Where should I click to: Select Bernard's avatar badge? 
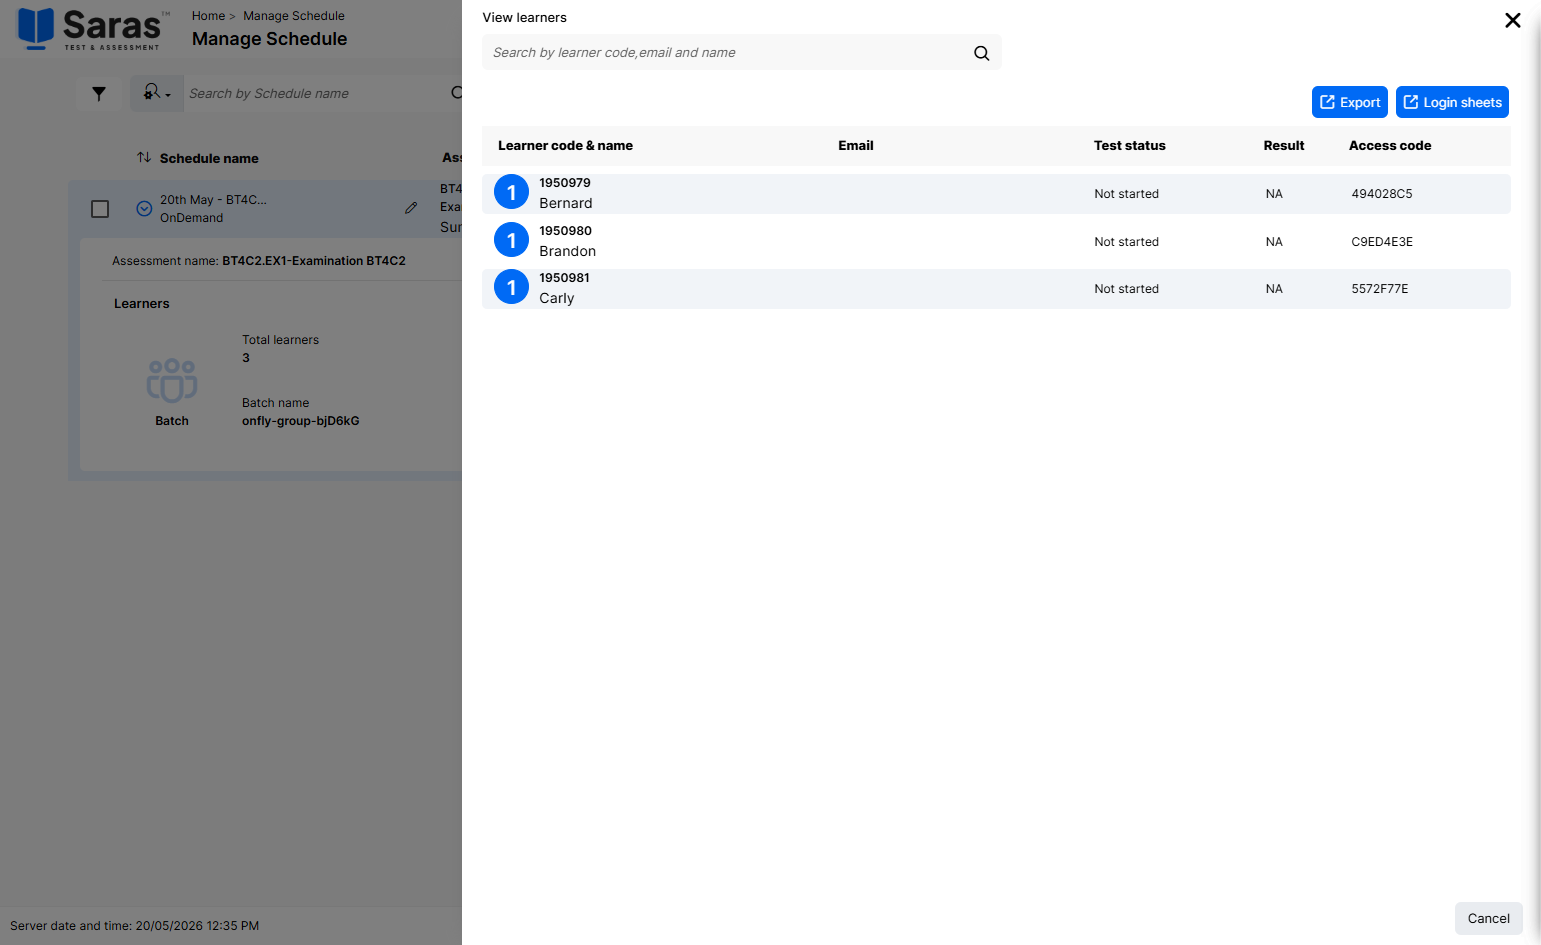click(511, 192)
